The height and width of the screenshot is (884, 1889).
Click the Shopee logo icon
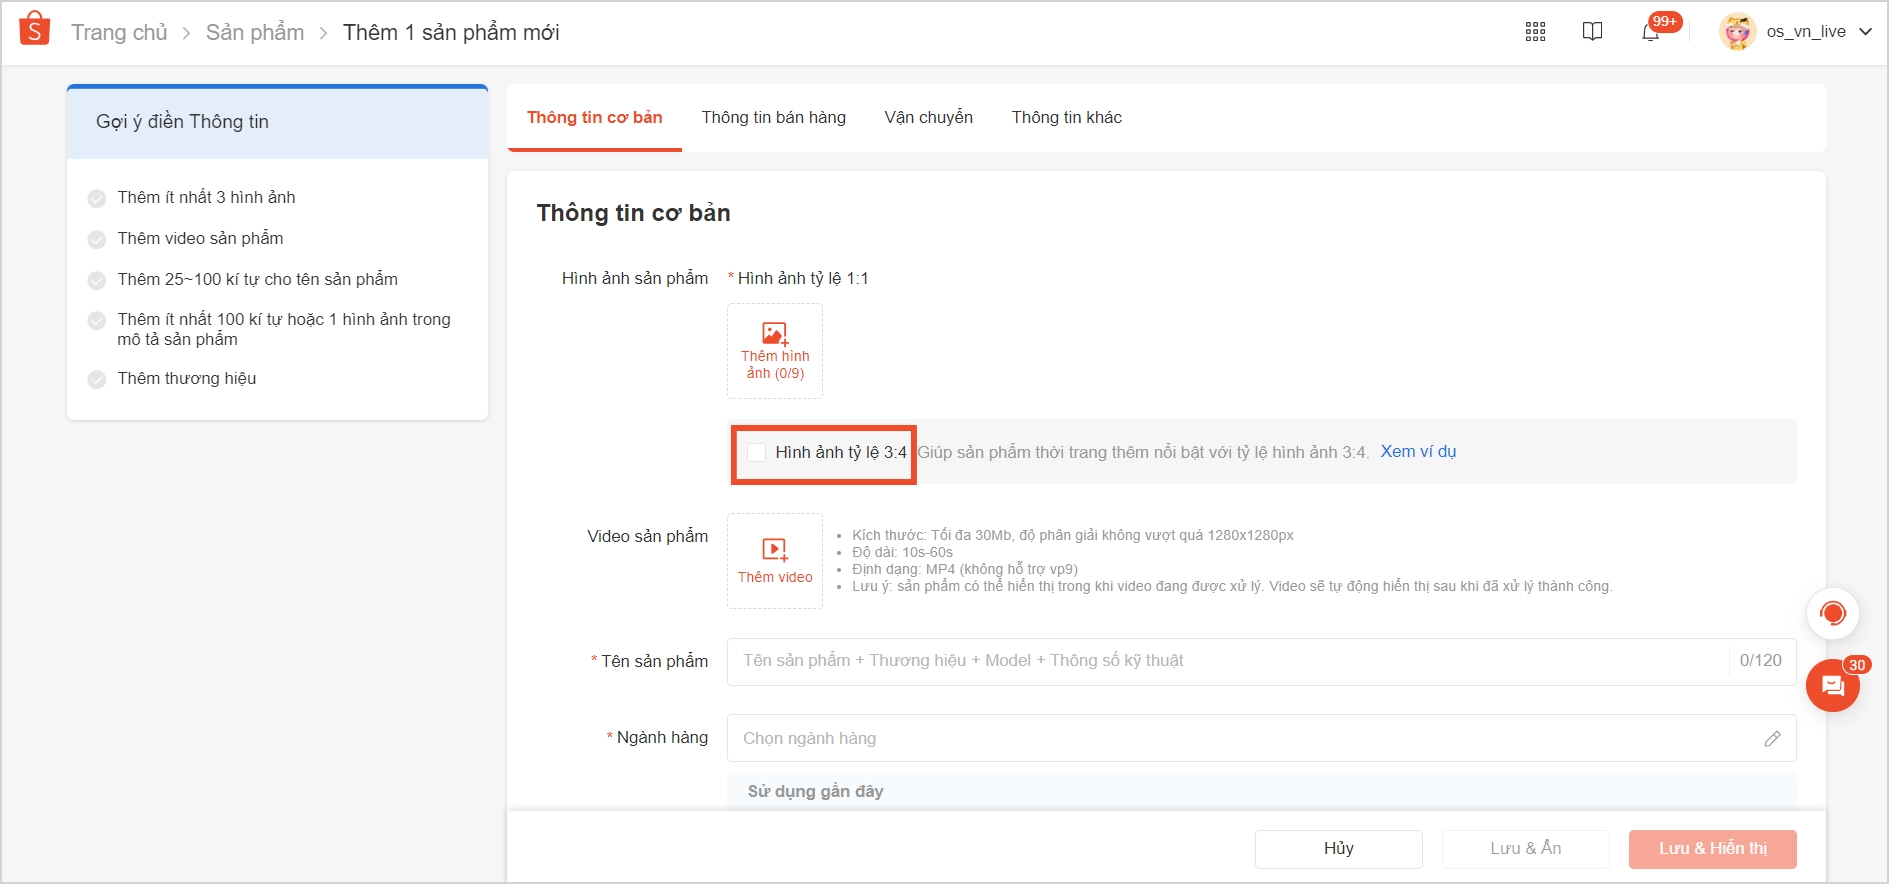pyautogui.click(x=35, y=29)
